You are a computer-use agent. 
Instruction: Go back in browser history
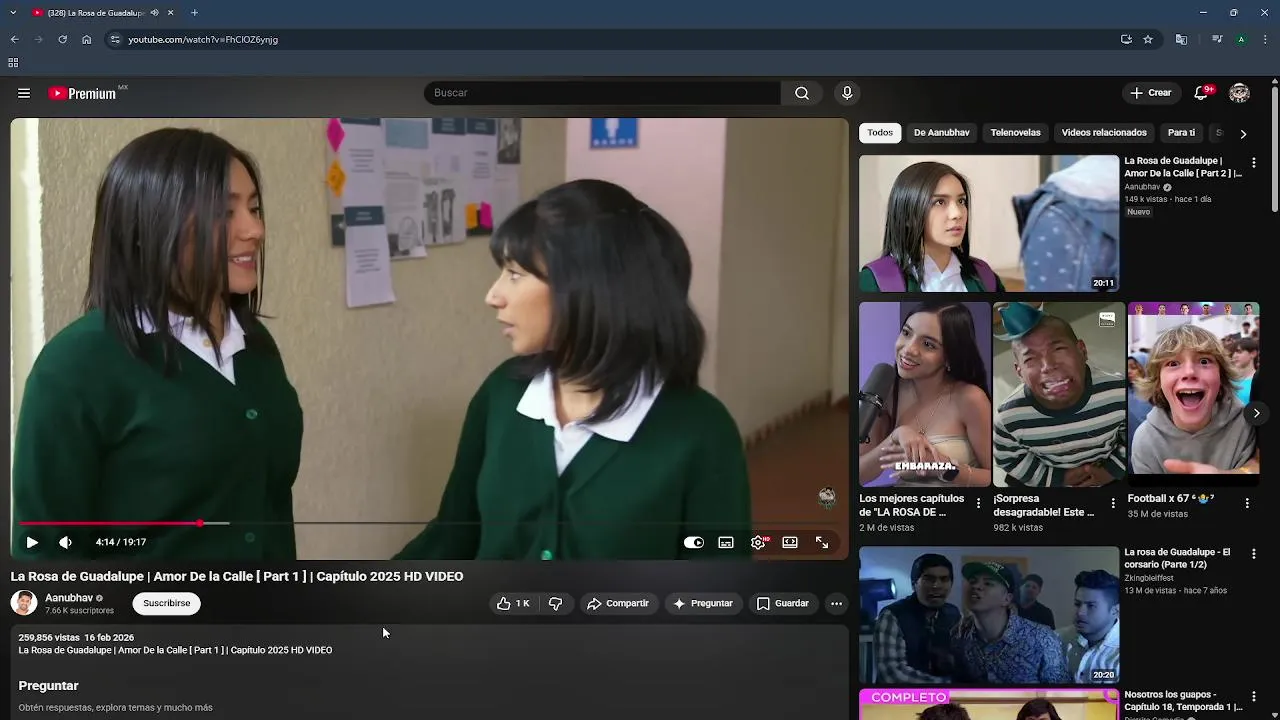click(x=14, y=39)
